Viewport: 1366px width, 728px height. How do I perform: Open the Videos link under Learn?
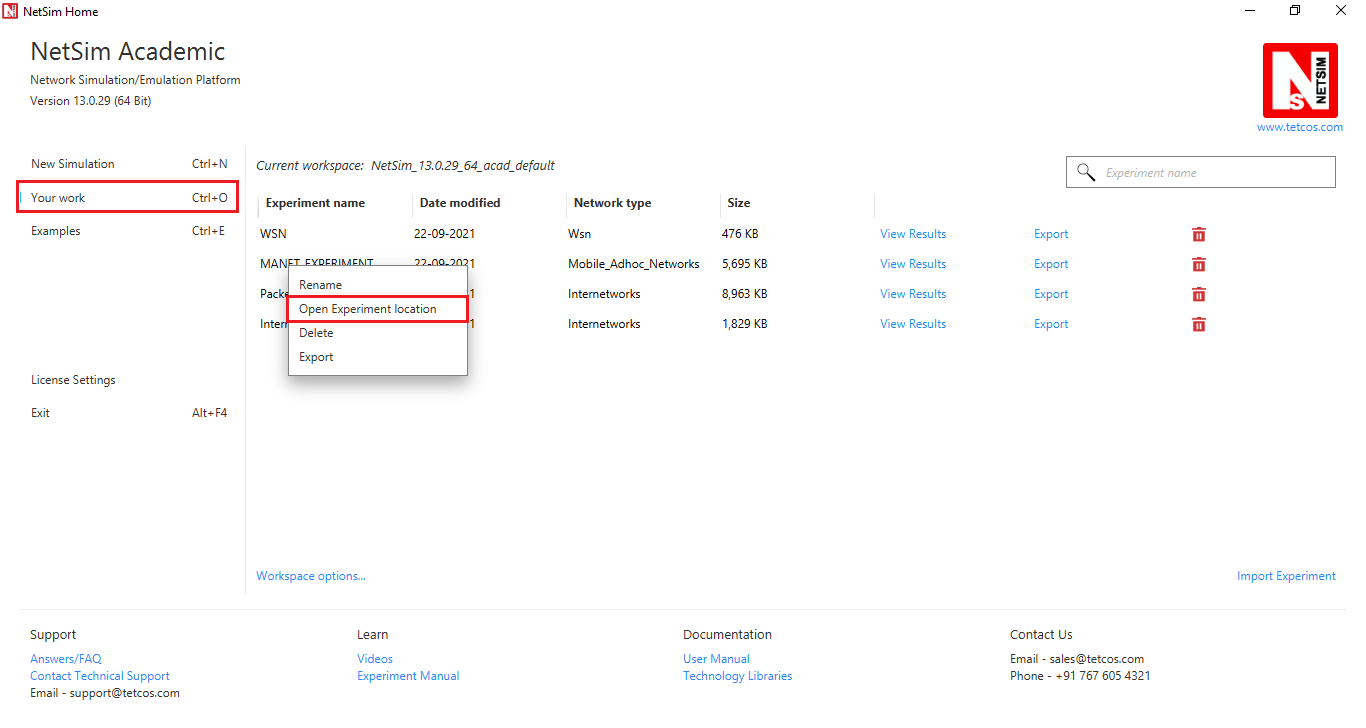[x=375, y=659]
